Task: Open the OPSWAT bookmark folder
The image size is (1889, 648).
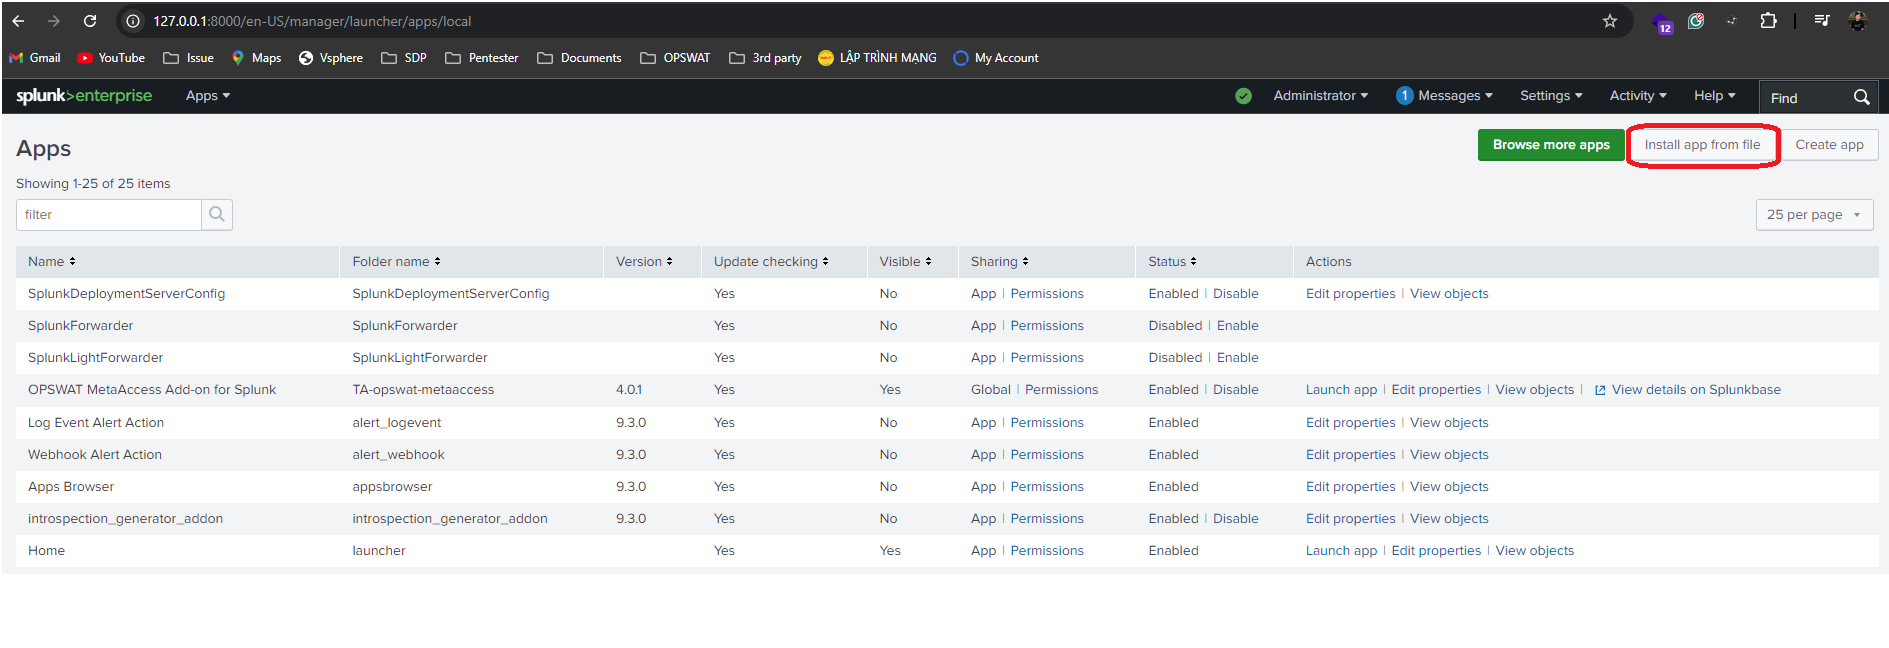Action: click(675, 58)
